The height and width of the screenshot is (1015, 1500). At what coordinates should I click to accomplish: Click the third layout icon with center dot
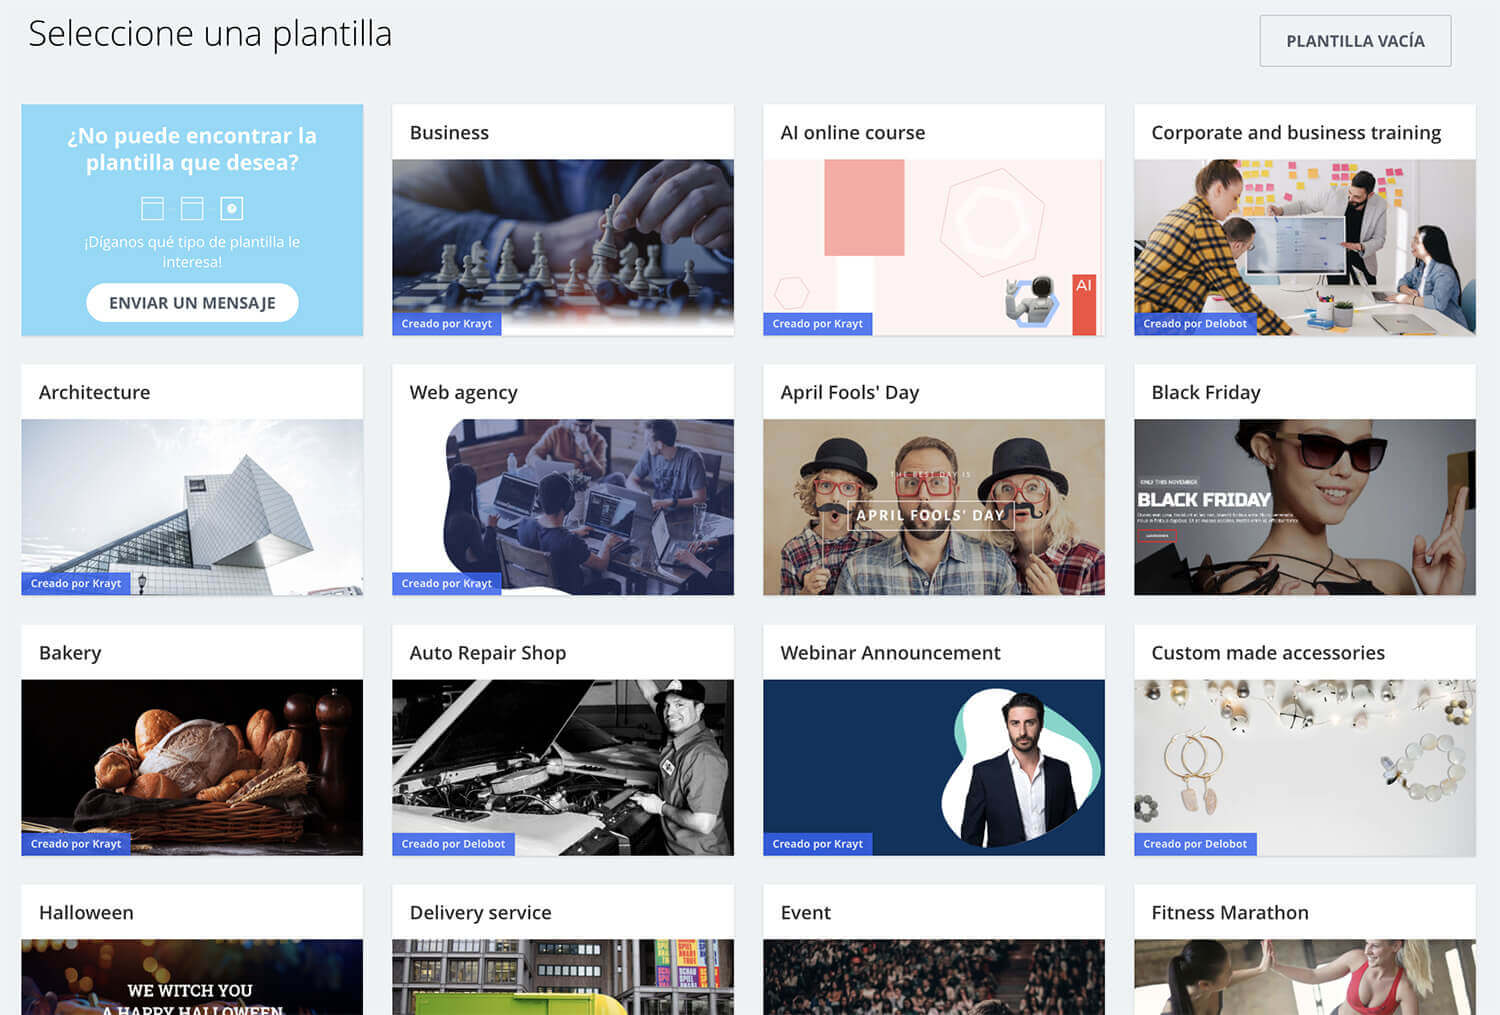coord(232,208)
